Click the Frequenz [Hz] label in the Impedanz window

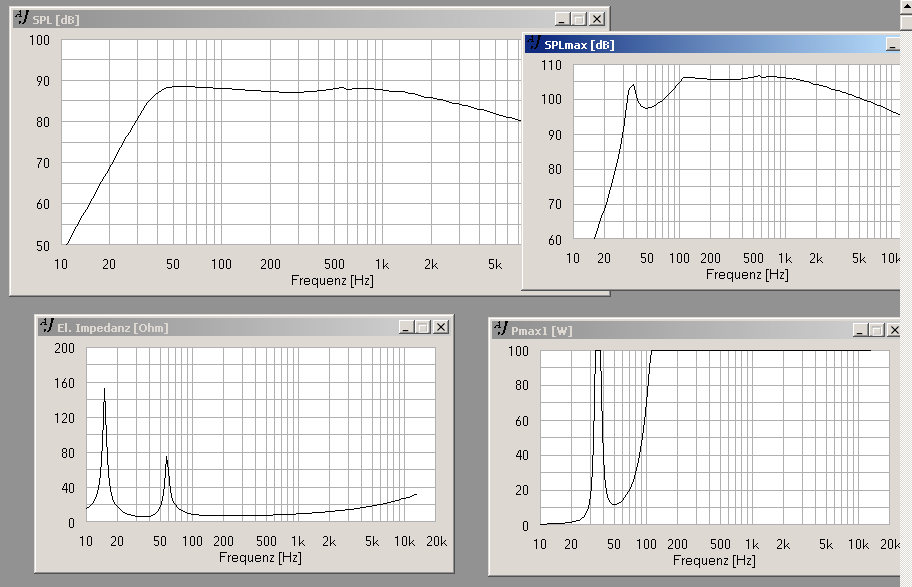[260, 557]
